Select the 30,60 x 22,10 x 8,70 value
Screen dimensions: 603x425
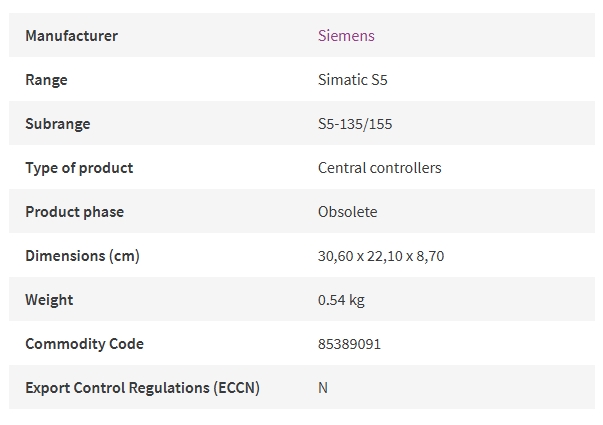point(381,256)
